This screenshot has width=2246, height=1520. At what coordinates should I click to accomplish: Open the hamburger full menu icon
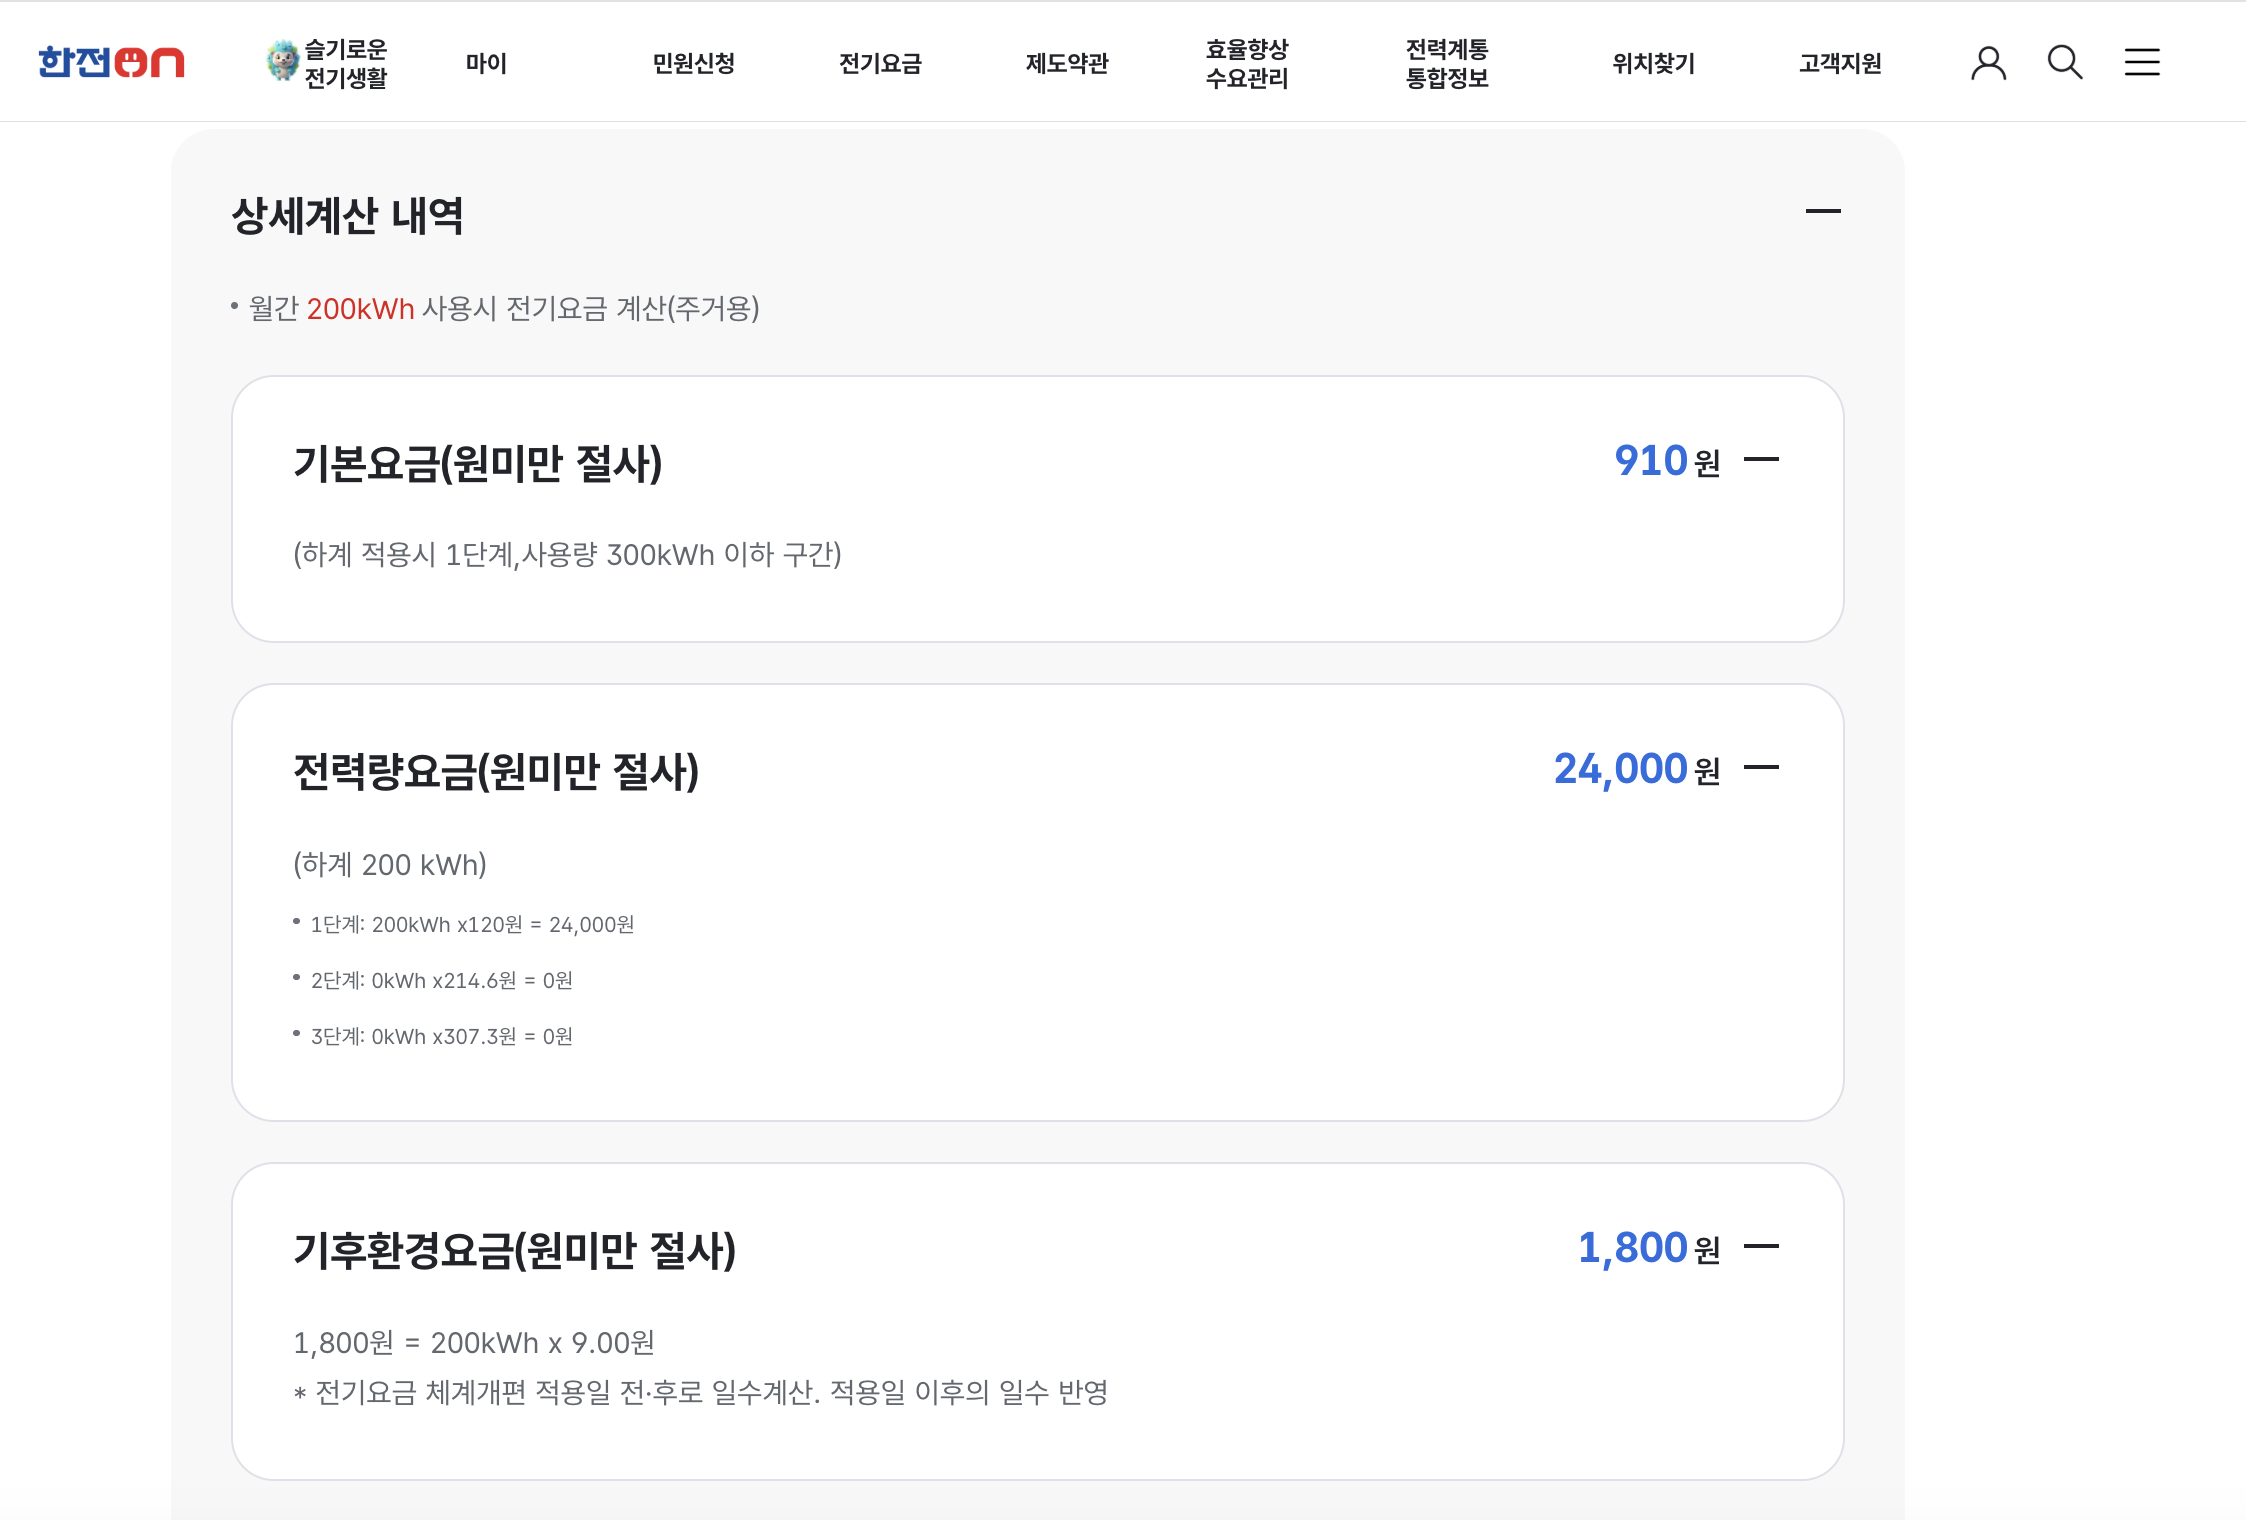2142,63
